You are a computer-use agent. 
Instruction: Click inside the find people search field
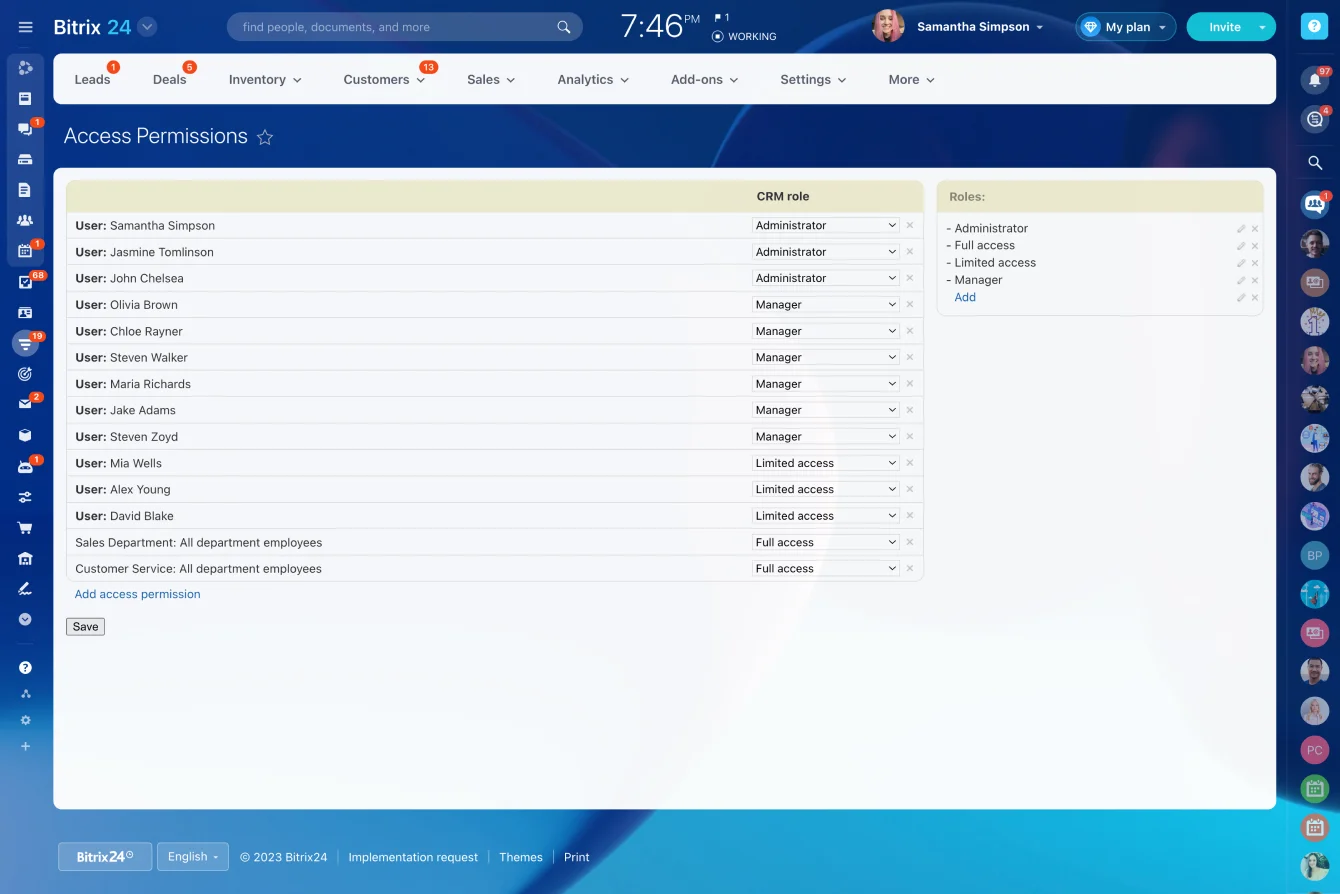coord(400,26)
